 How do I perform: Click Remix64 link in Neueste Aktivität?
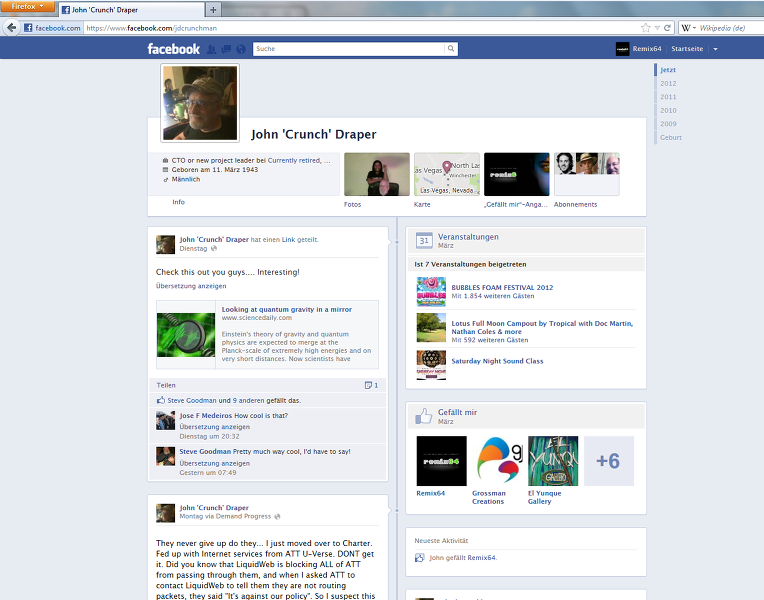click(x=479, y=558)
